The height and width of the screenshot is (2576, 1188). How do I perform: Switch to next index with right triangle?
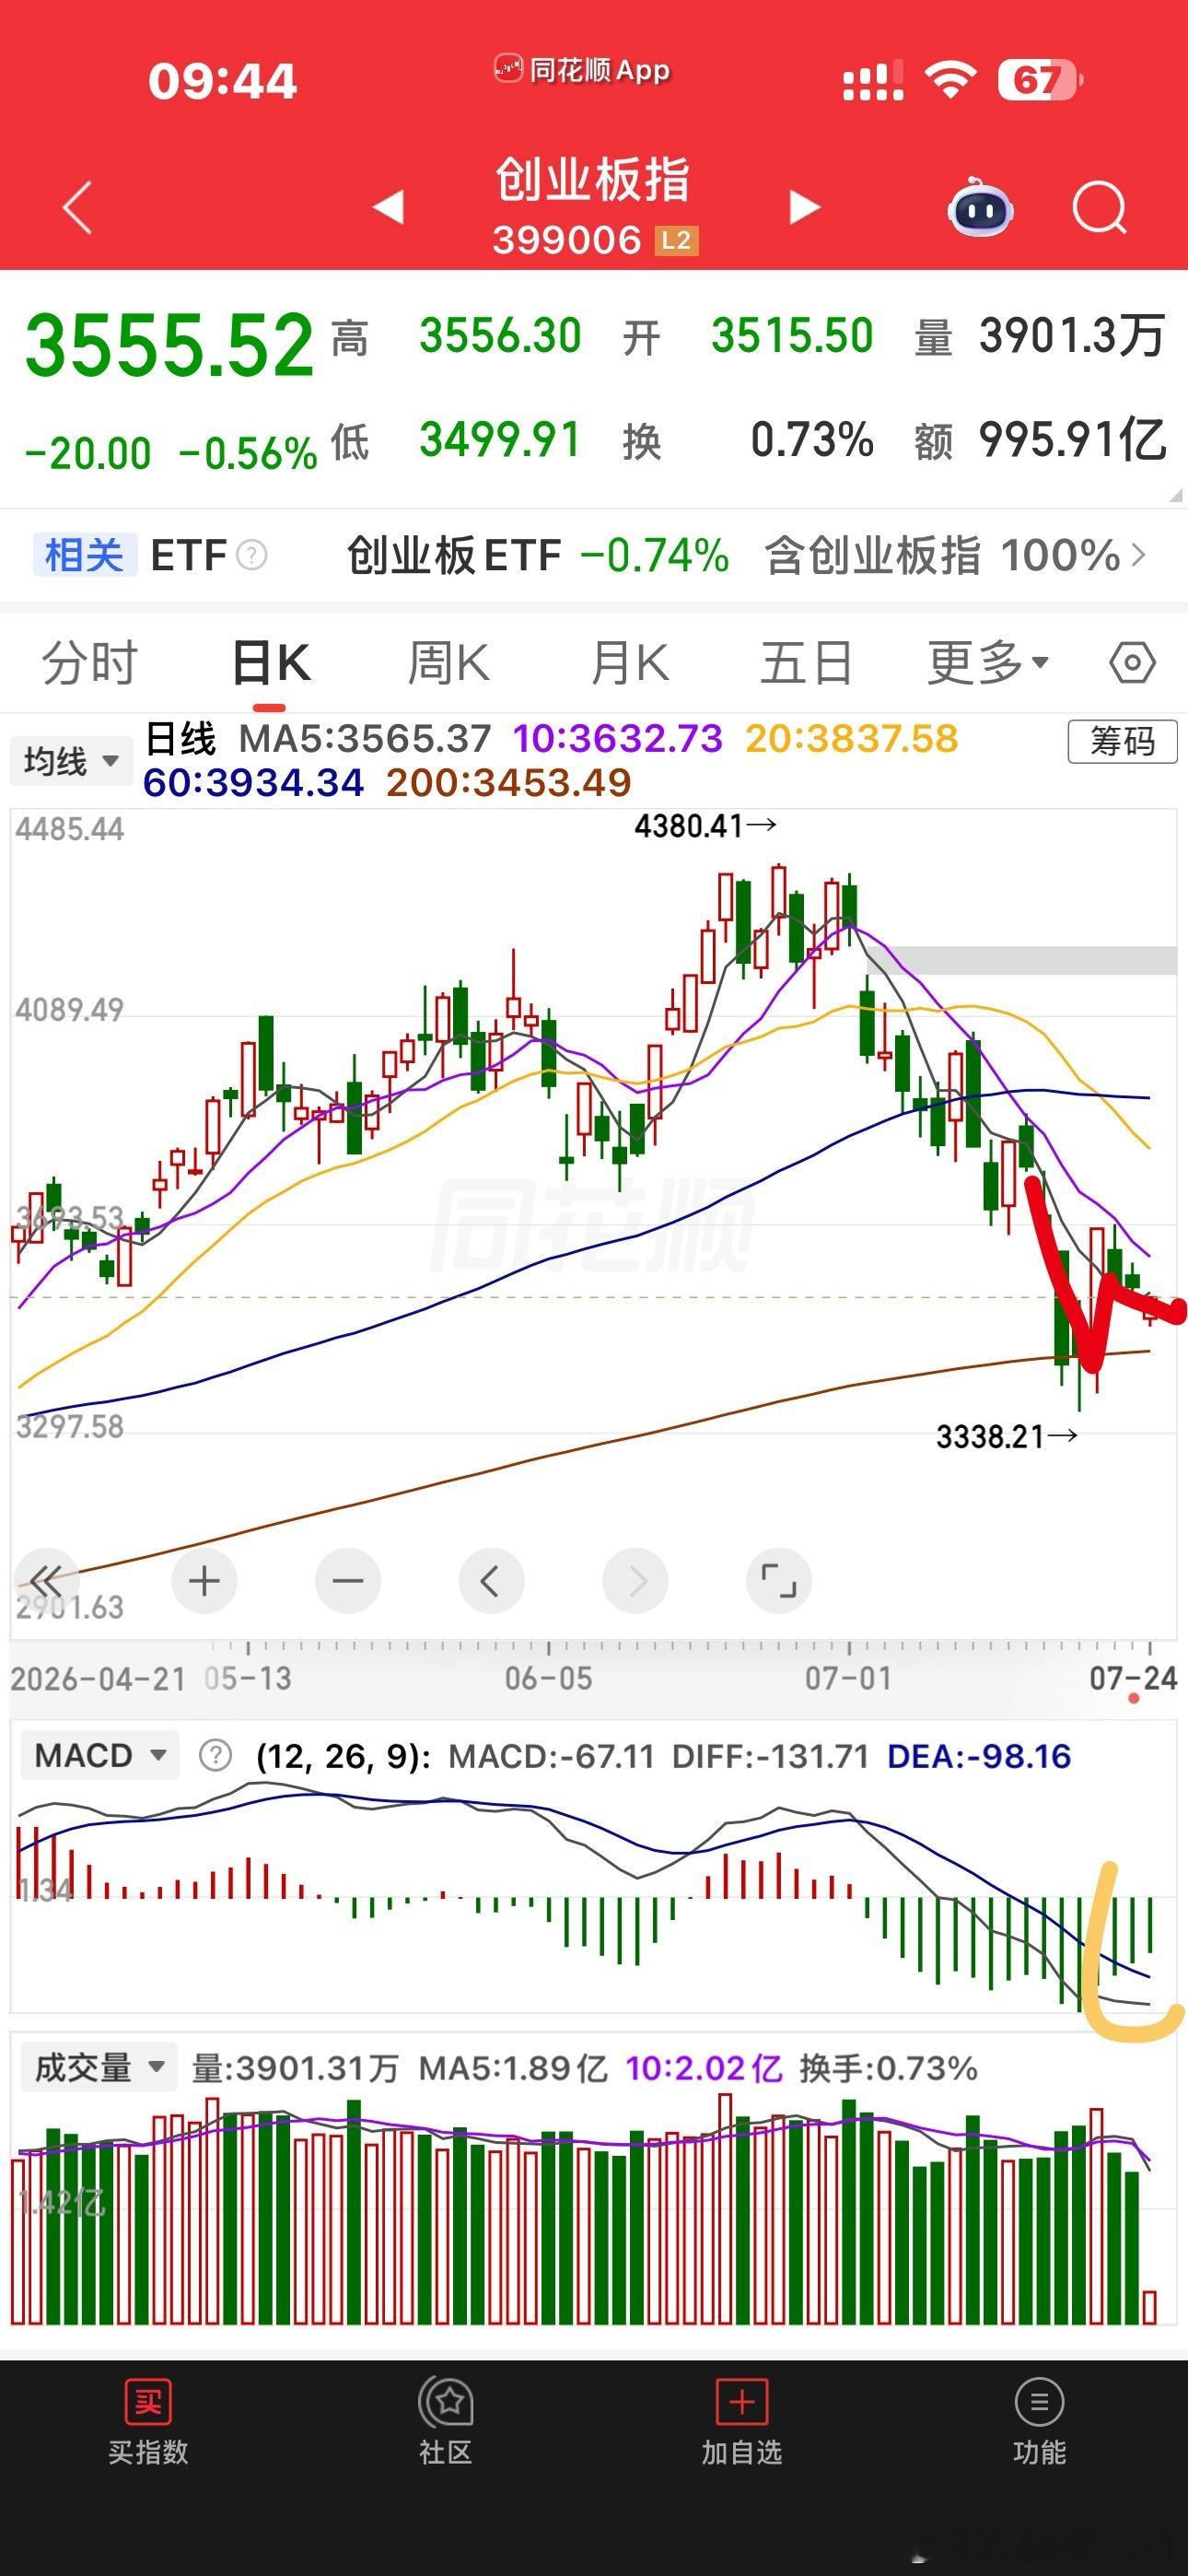pyautogui.click(x=804, y=207)
